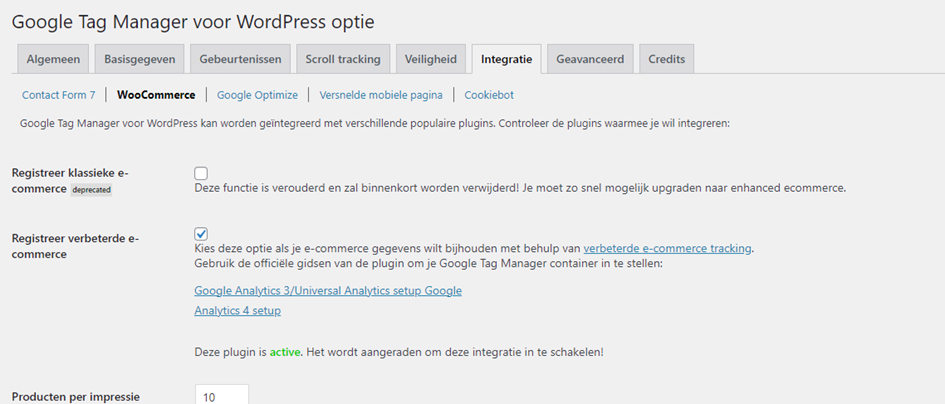
Task: Select the Scroll tracking tab
Action: point(343,59)
